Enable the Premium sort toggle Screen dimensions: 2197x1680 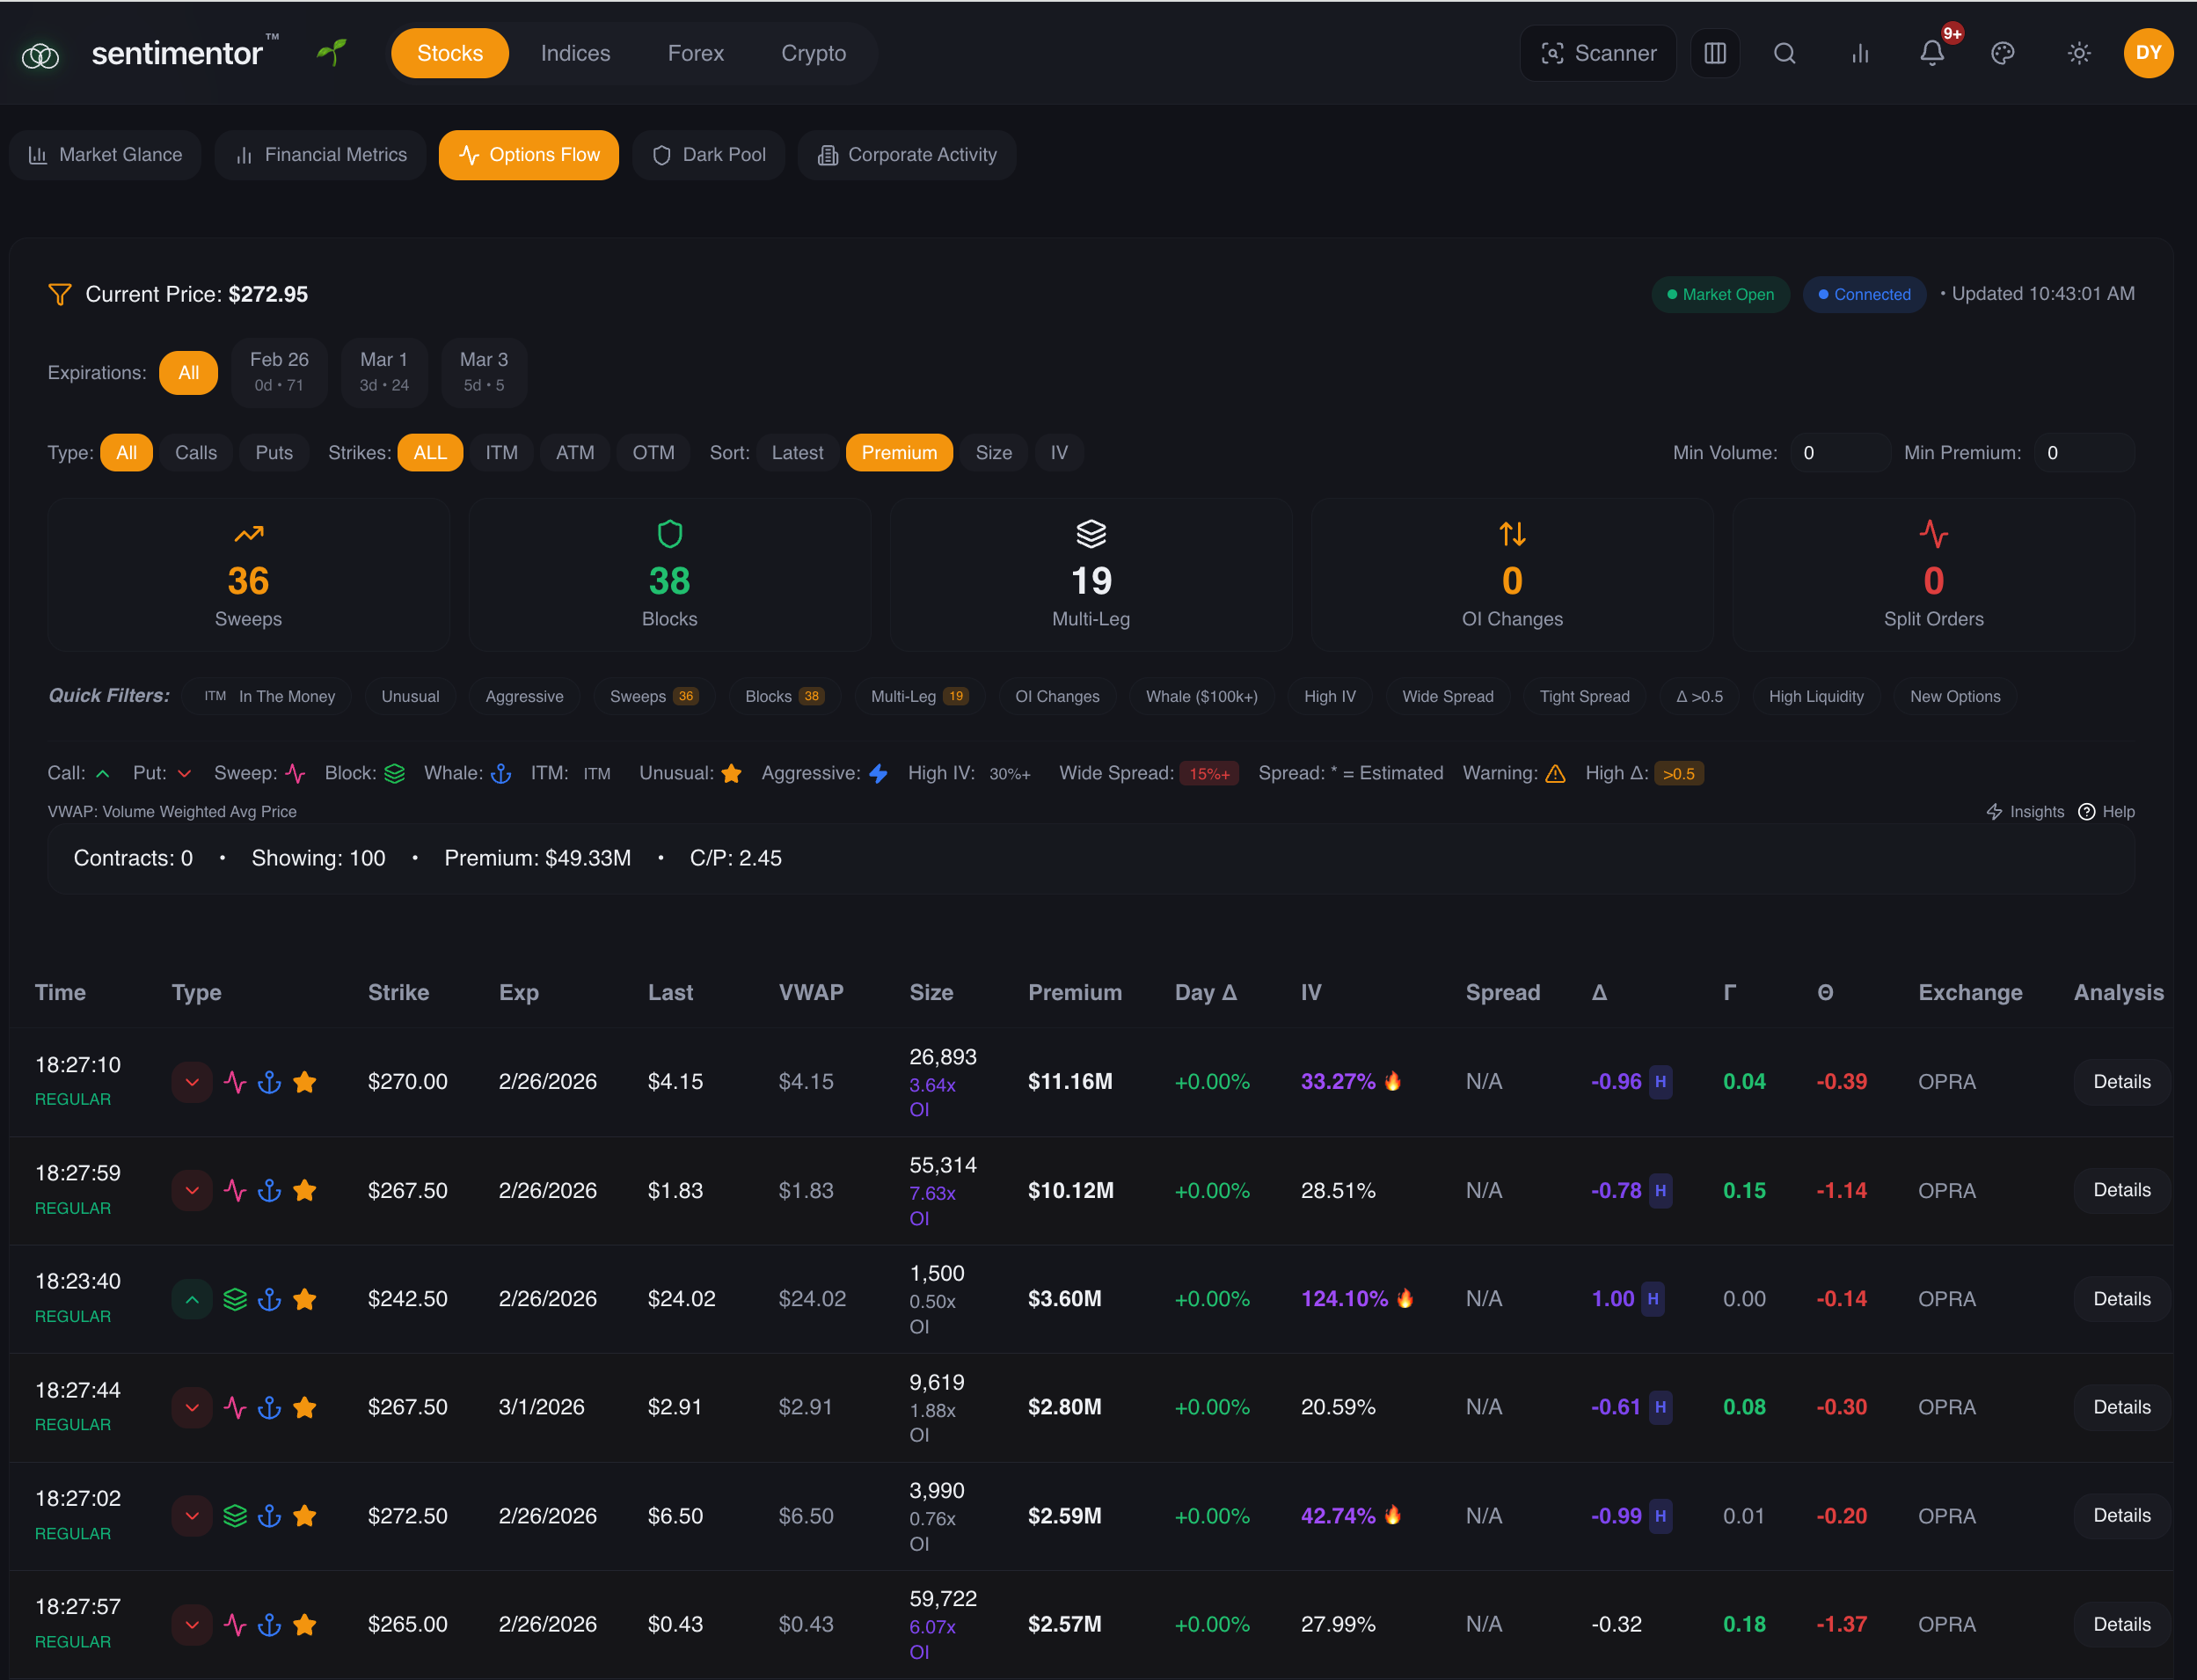(x=898, y=452)
